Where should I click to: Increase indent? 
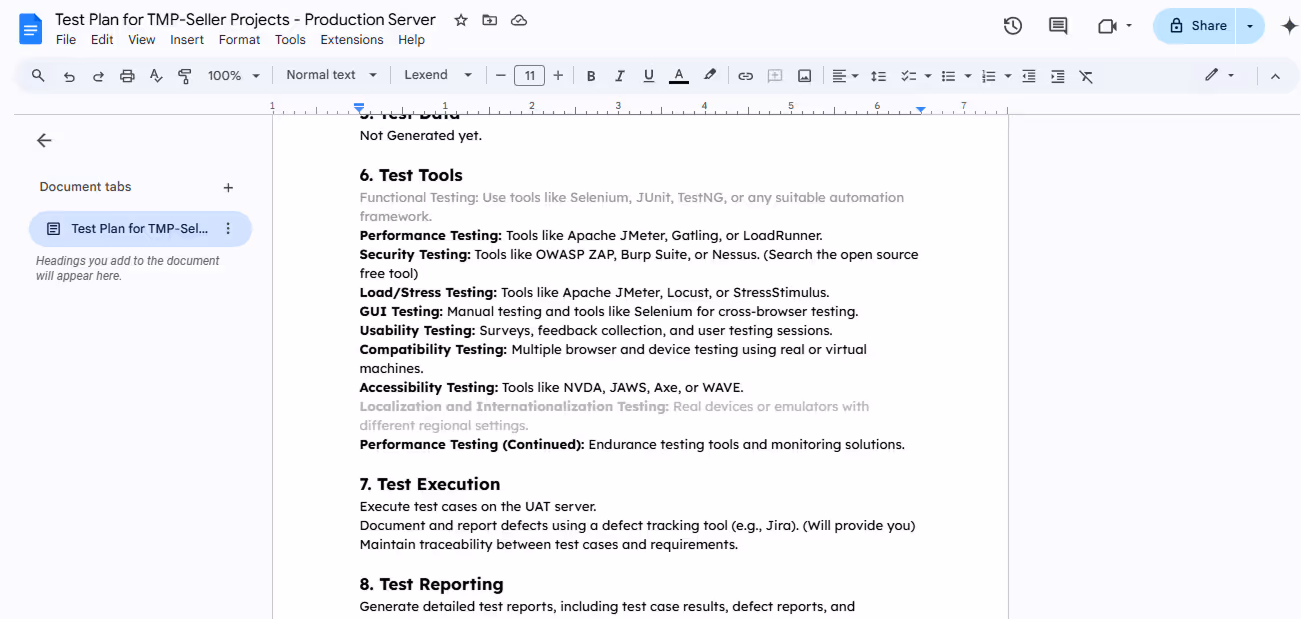click(1057, 75)
